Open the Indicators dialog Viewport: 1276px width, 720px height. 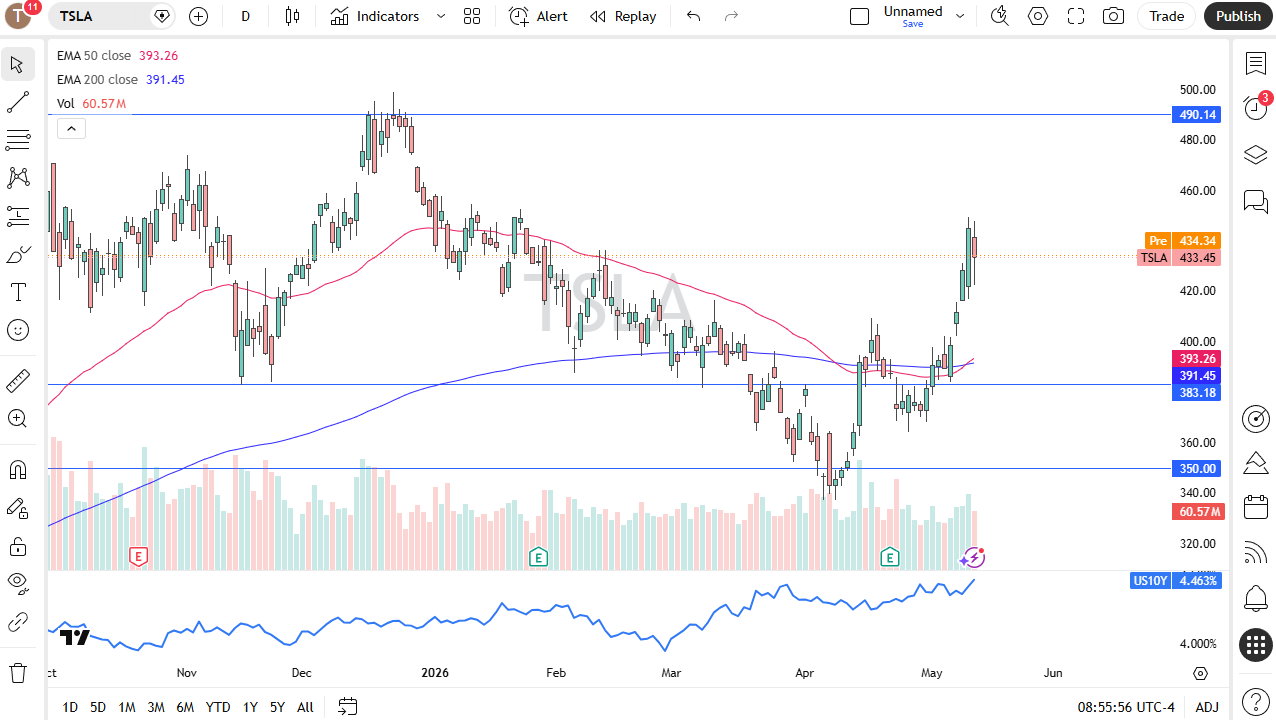point(375,16)
